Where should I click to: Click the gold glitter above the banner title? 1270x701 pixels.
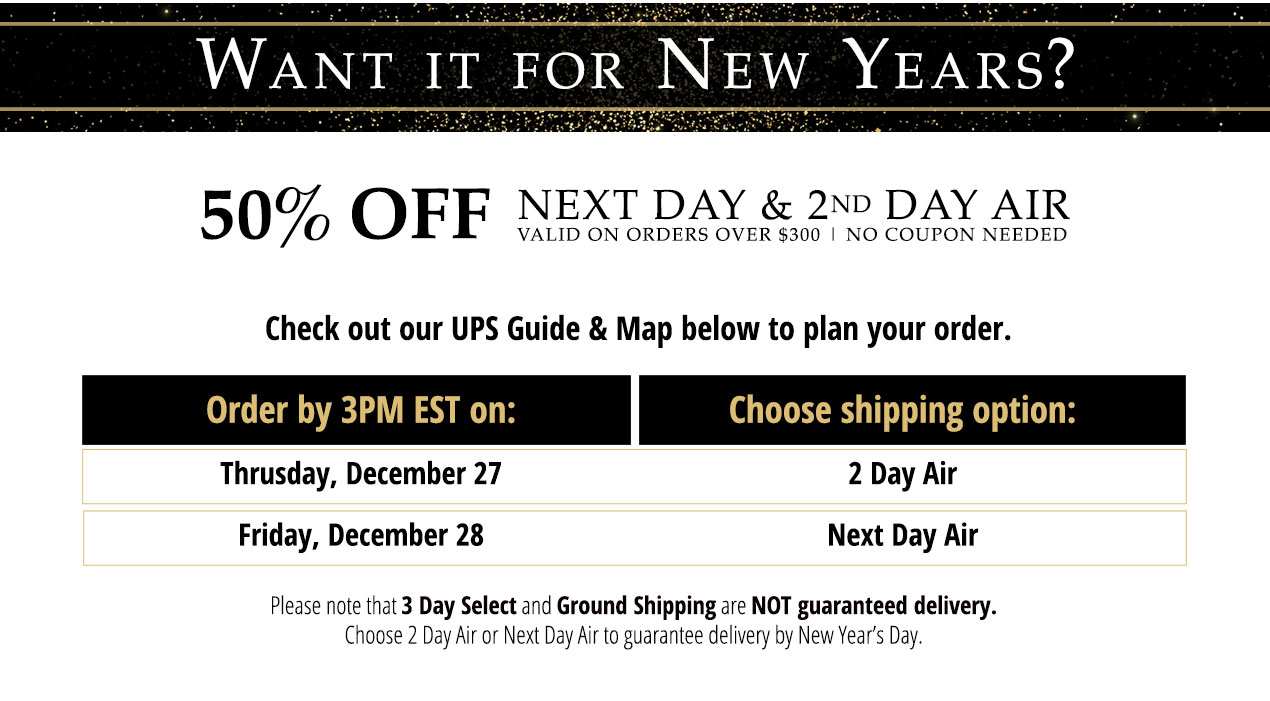[x=635, y=10]
